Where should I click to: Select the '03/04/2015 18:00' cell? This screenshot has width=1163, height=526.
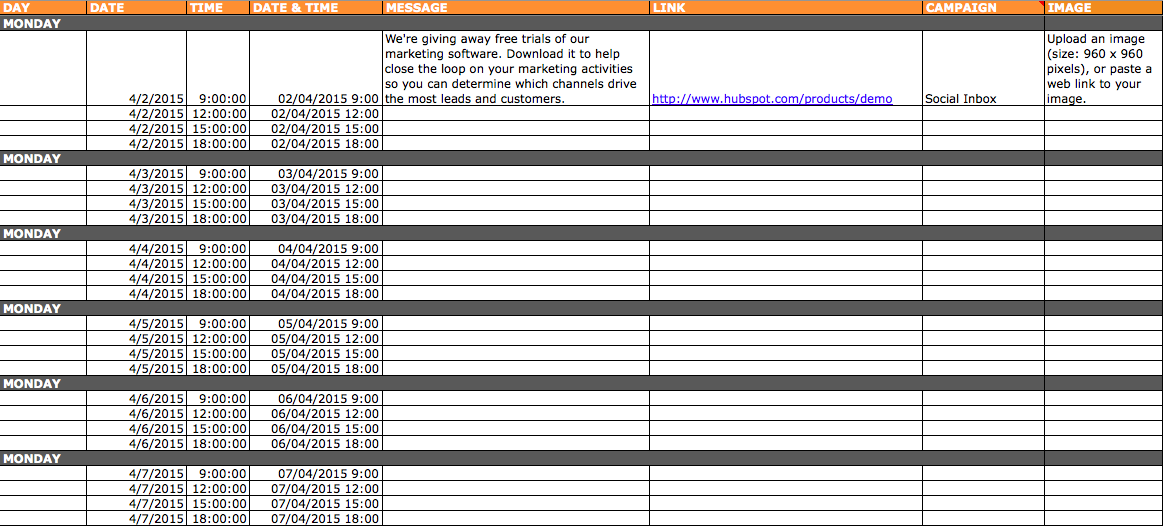316,218
